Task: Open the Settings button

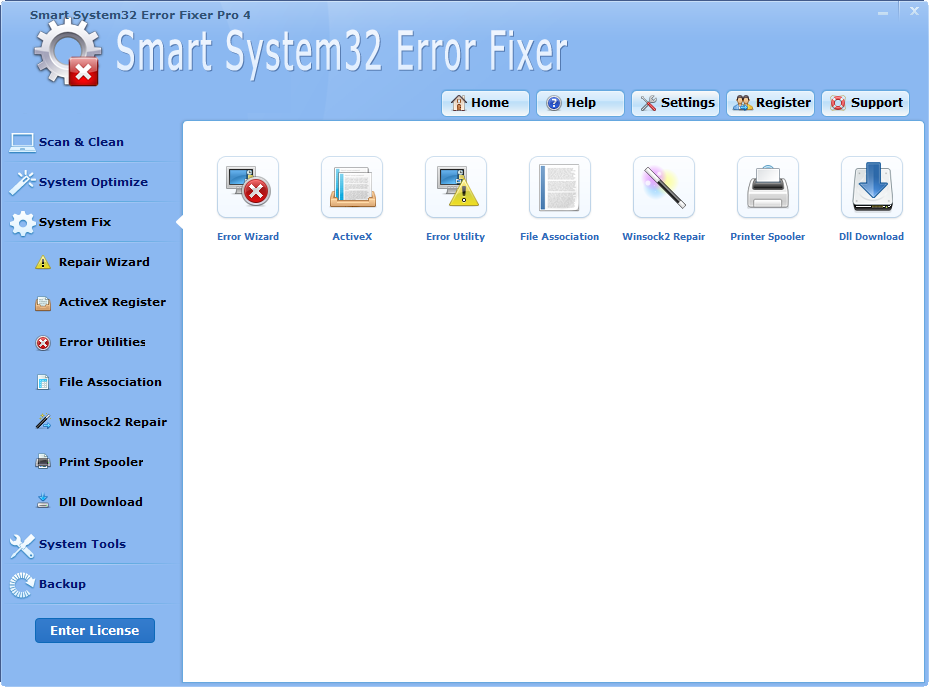Action: tap(675, 103)
